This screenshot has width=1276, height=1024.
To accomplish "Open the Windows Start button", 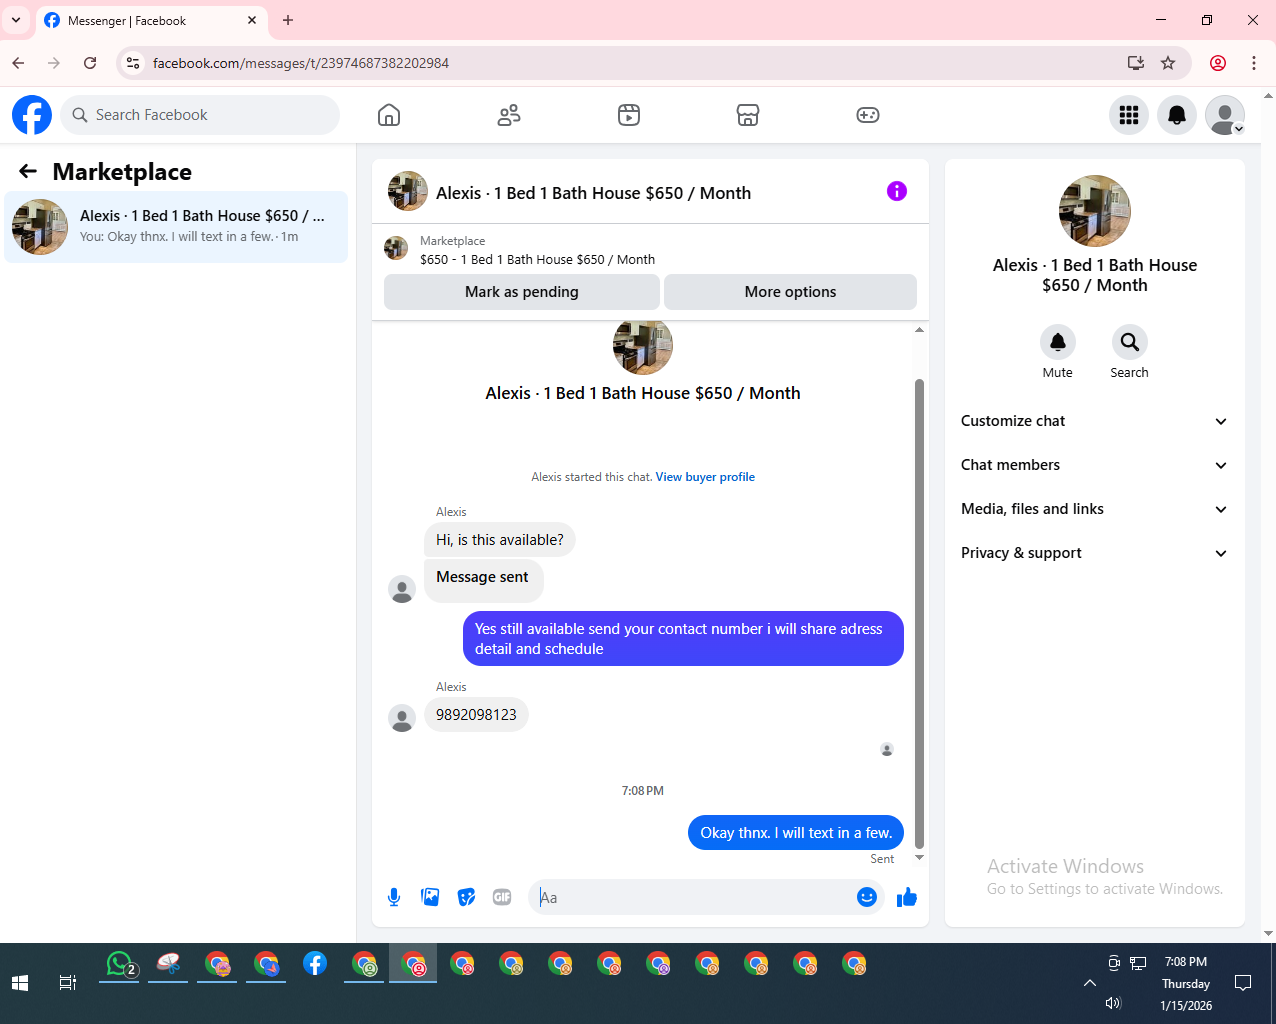I will coord(20,983).
